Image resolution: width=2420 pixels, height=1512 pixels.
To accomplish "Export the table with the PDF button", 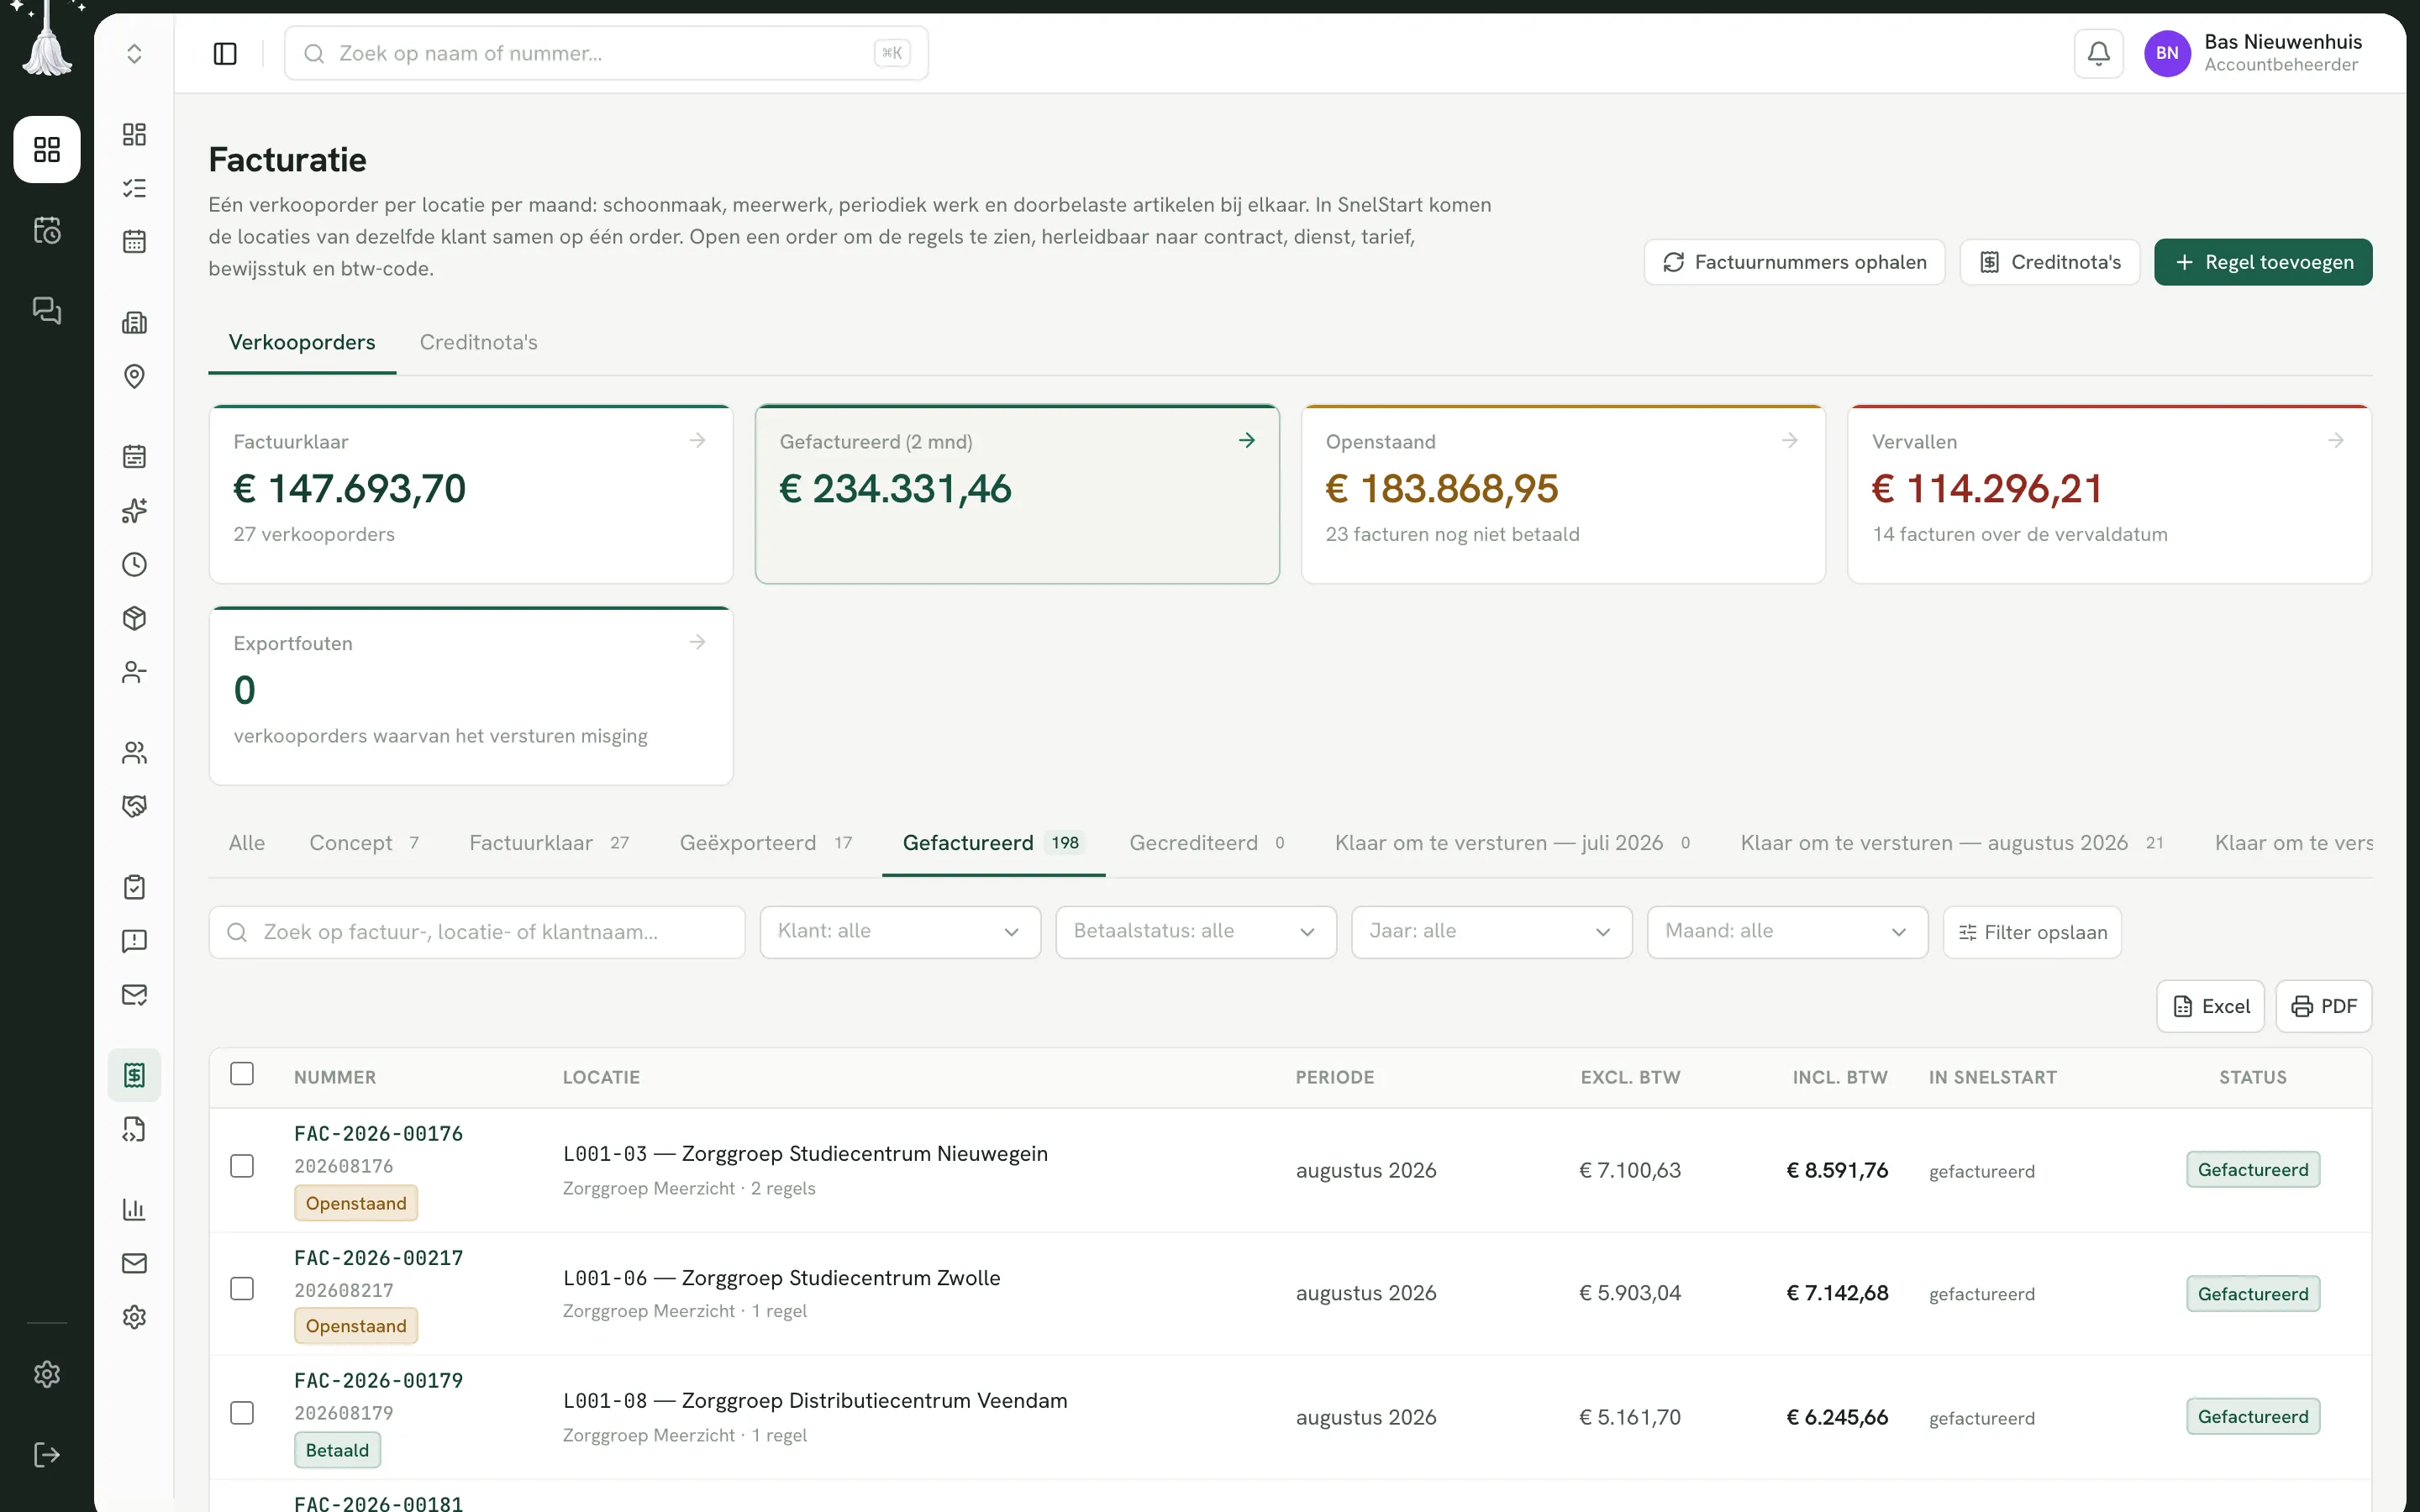I will (2323, 1006).
